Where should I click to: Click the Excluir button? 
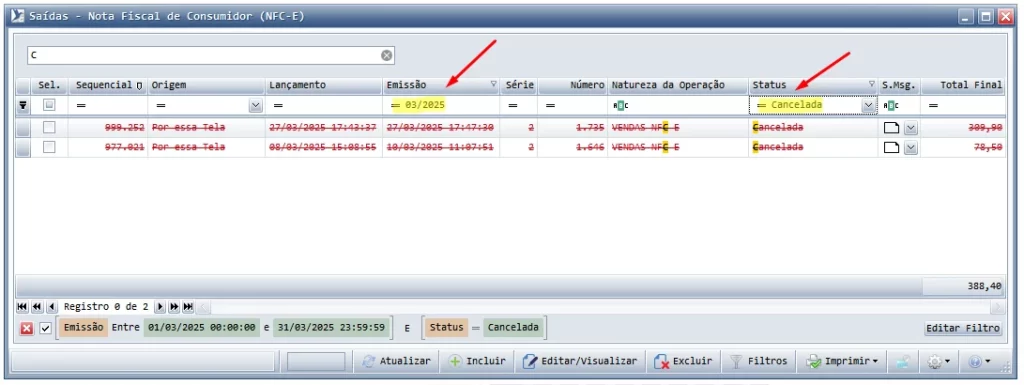pos(683,361)
